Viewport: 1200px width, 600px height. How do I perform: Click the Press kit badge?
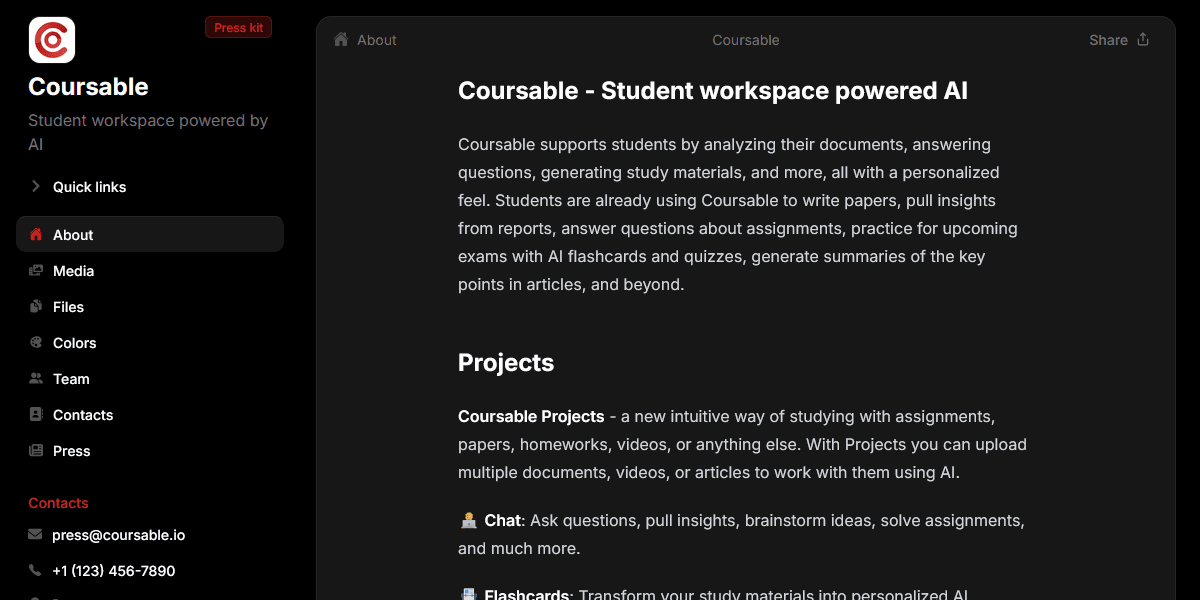(238, 28)
